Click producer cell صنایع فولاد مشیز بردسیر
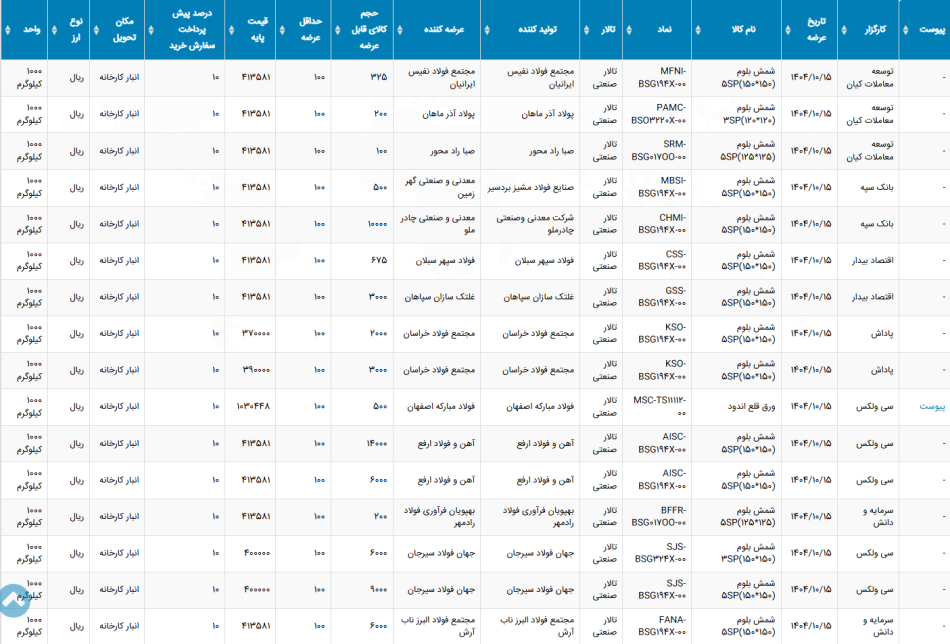Viewport: 950px width, 644px height. 531,187
